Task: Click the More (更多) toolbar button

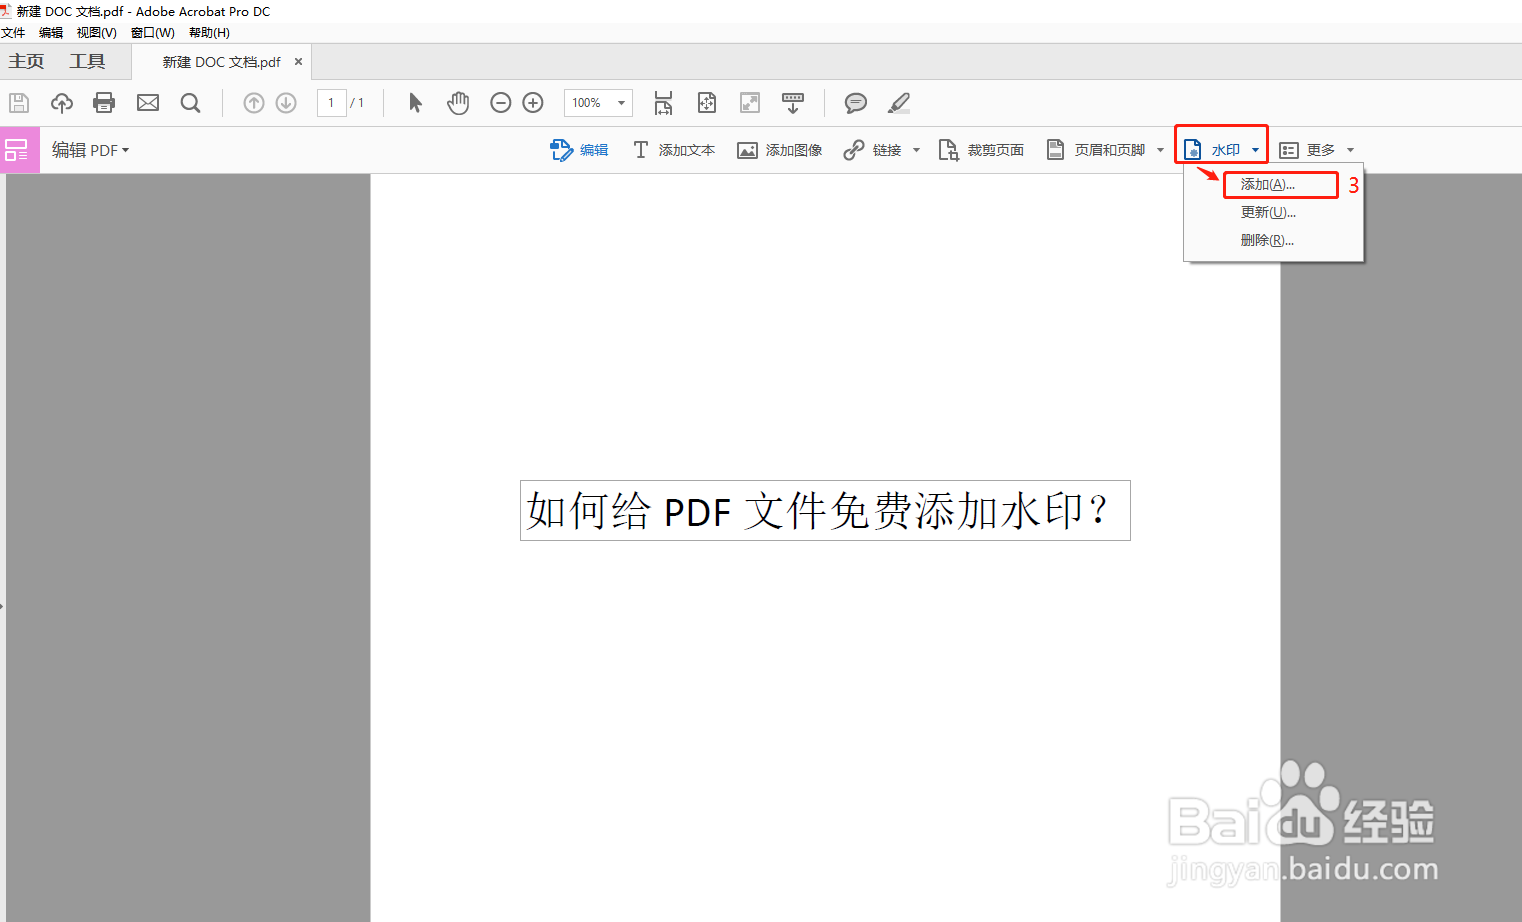Action: (1307, 150)
